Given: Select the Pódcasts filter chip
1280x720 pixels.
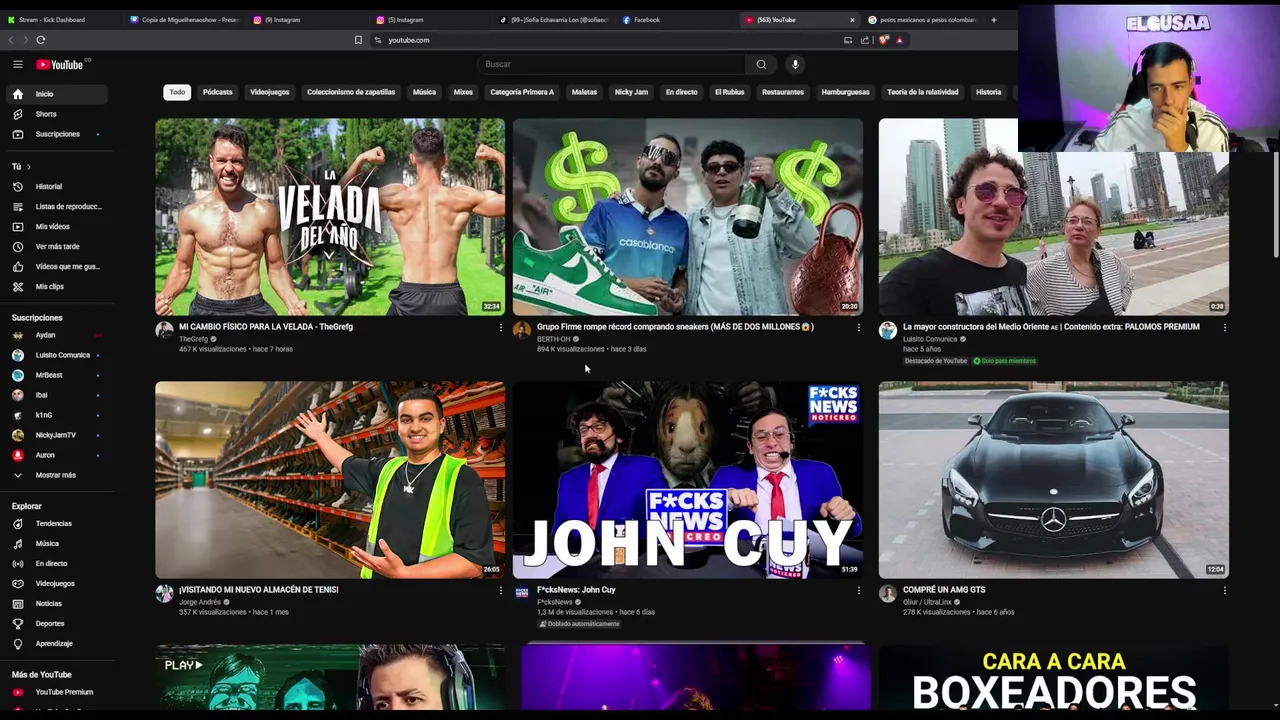Looking at the screenshot, I should [x=217, y=92].
